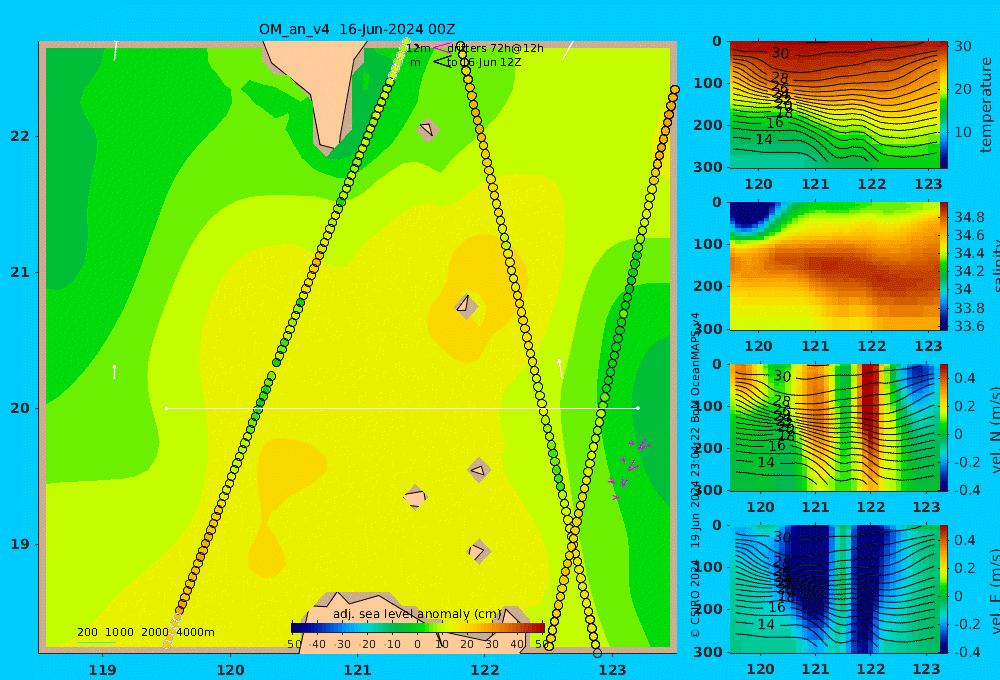Image resolution: width=1000 pixels, height=680 pixels.
Task: Click the 'drifters 72h@12h' legend text
Action: tap(495, 48)
